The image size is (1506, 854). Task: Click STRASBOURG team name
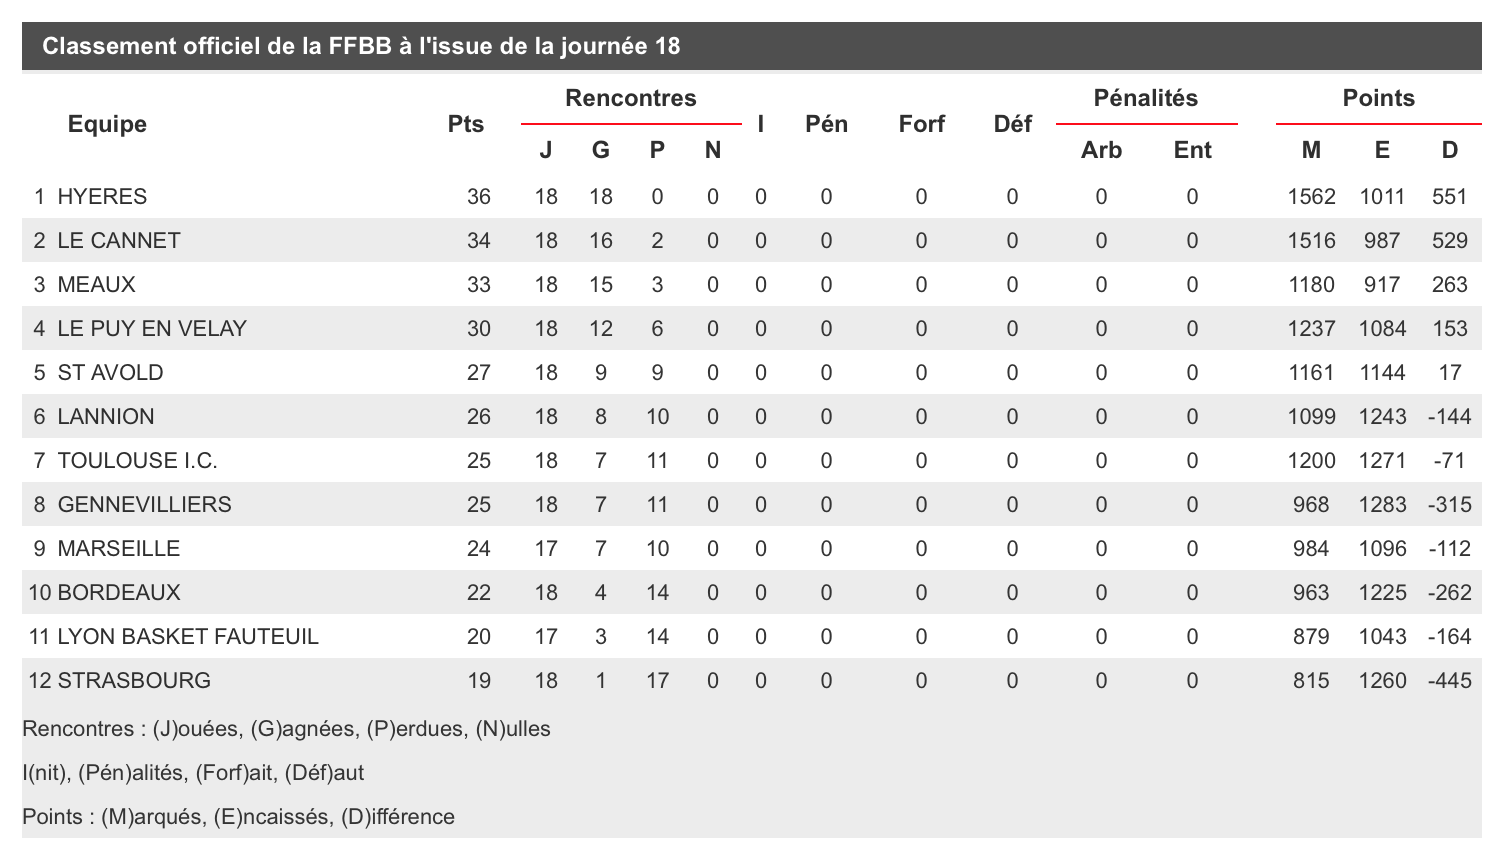pos(134,681)
